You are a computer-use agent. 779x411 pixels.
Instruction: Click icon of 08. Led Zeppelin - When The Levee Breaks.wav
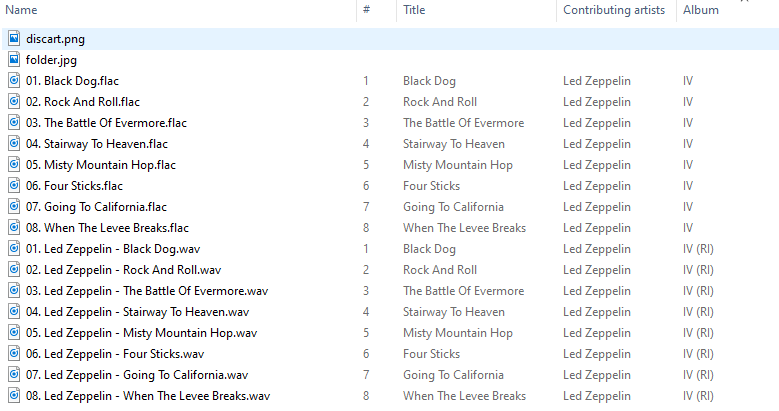[14, 396]
